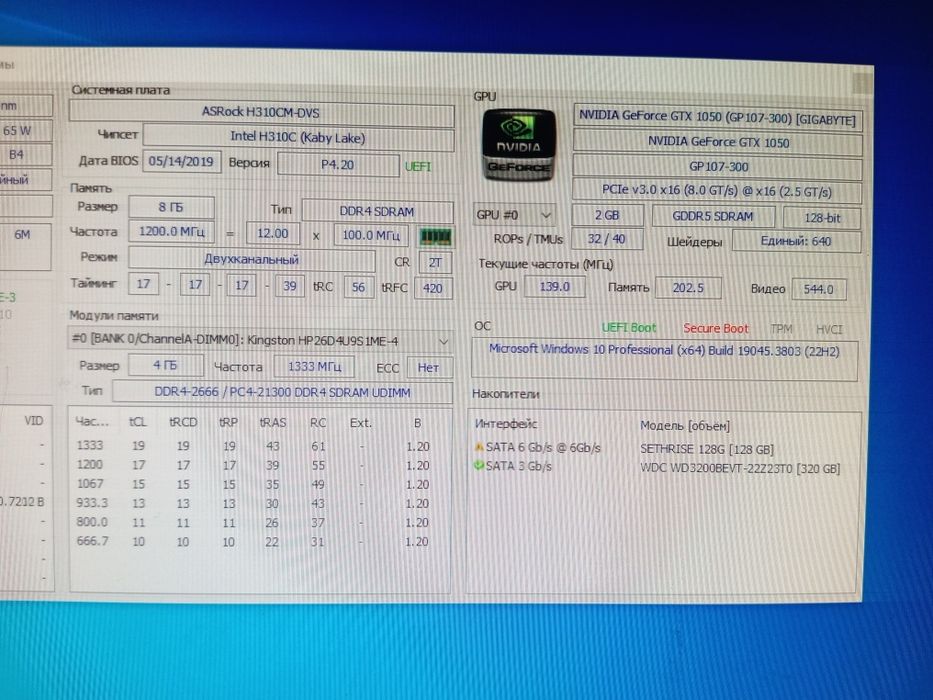Image resolution: width=933 pixels, height=700 pixels.
Task: Select the SETHRISE 128G [128 GB] drive entry
Action: coord(707,449)
